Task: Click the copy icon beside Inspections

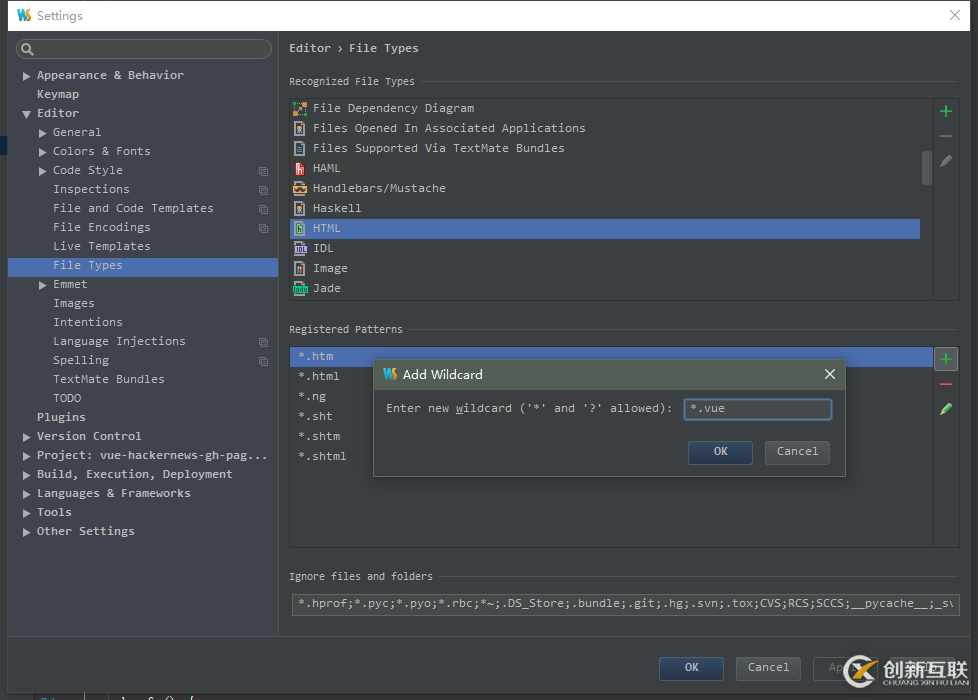Action: pos(263,190)
